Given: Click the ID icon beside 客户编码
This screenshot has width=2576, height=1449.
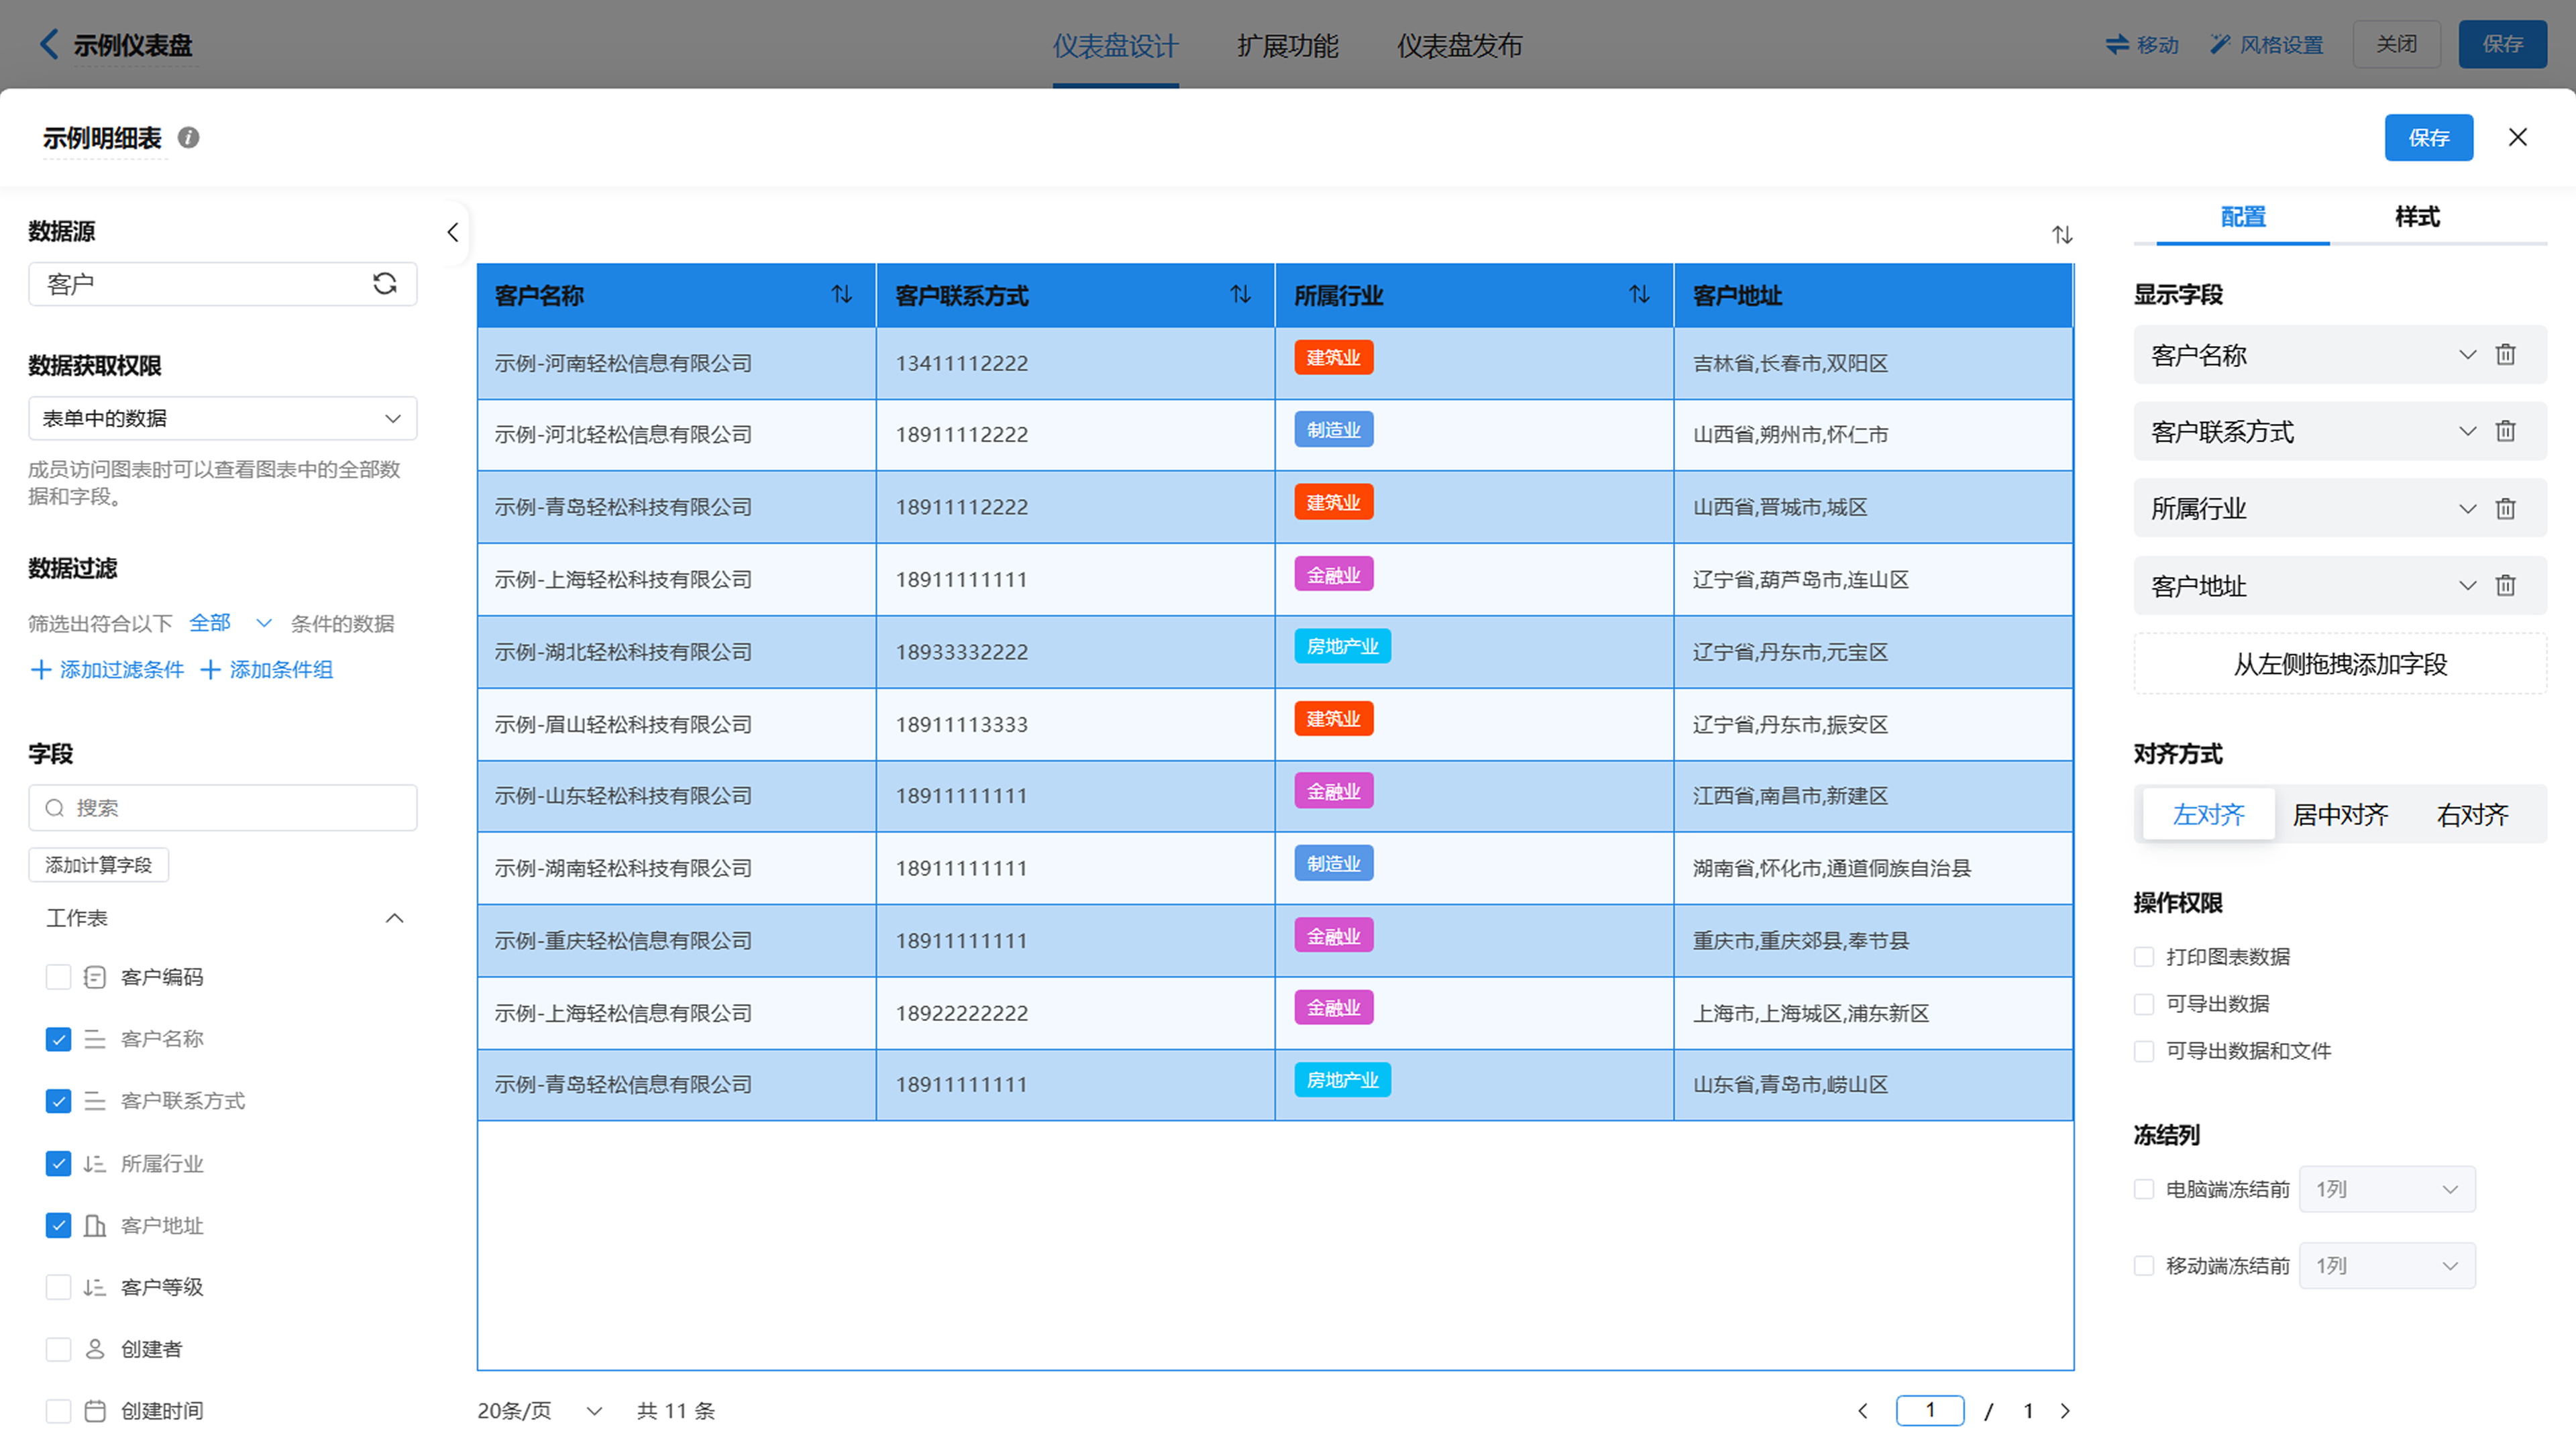Looking at the screenshot, I should tap(95, 977).
